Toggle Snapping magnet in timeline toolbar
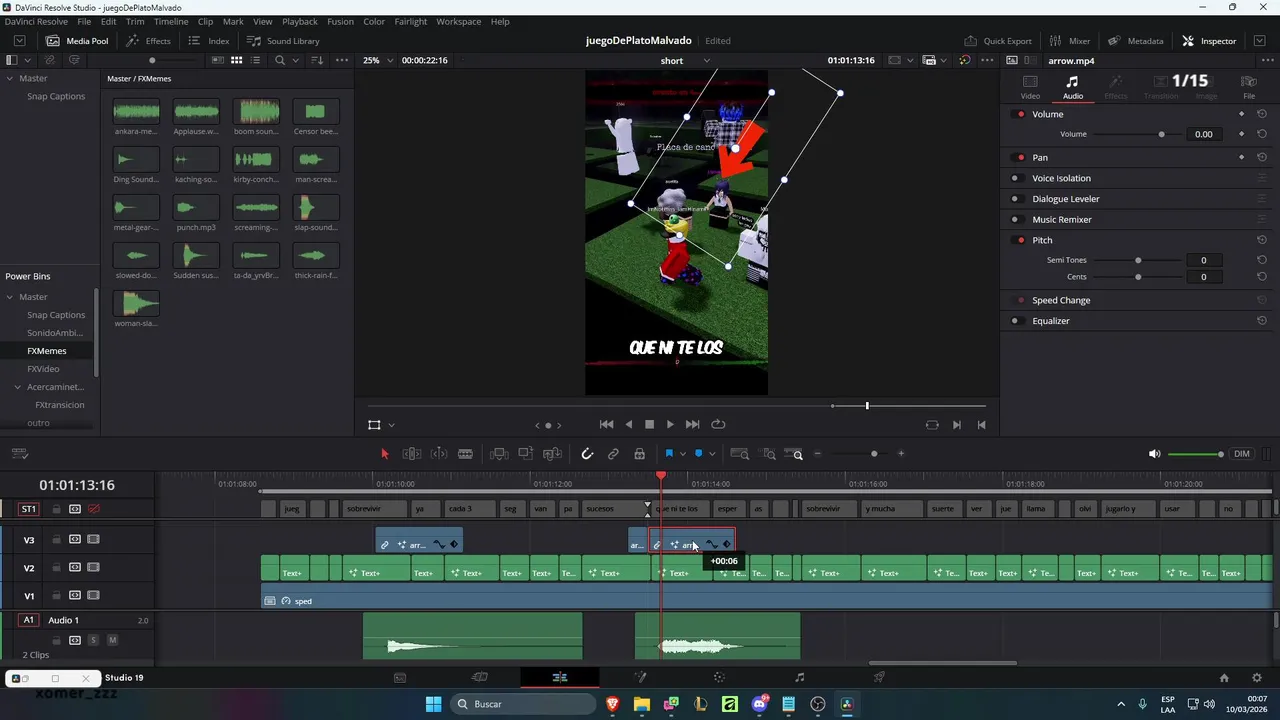1280x720 pixels. 587,454
